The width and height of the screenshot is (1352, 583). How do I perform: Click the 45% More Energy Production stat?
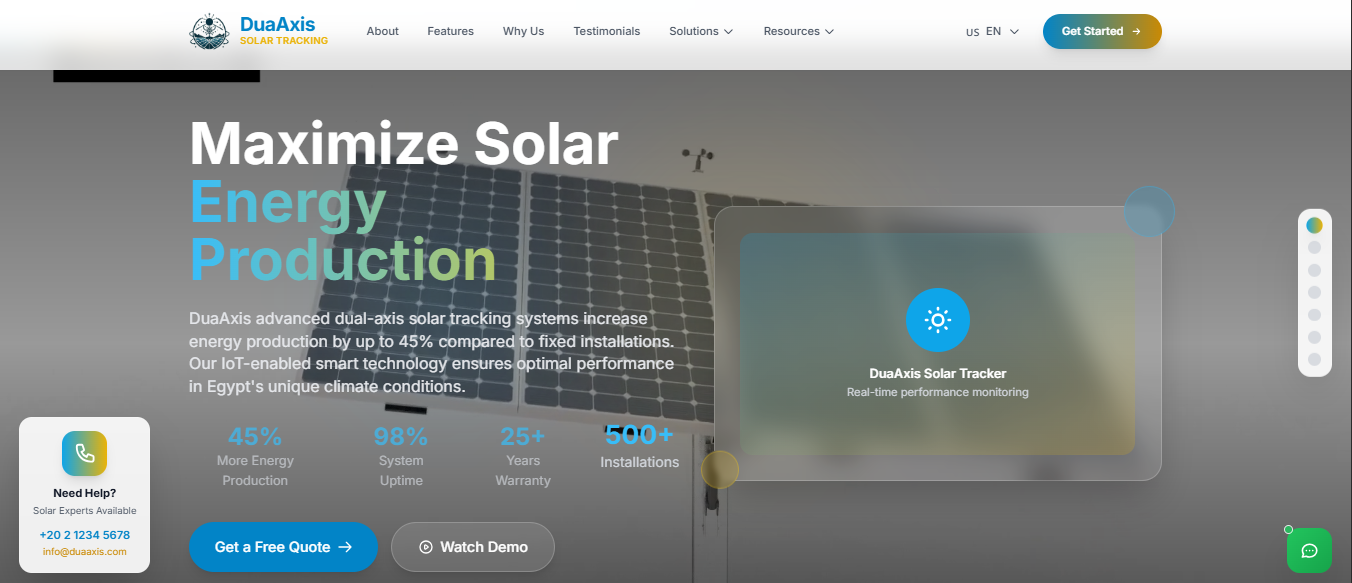click(255, 456)
